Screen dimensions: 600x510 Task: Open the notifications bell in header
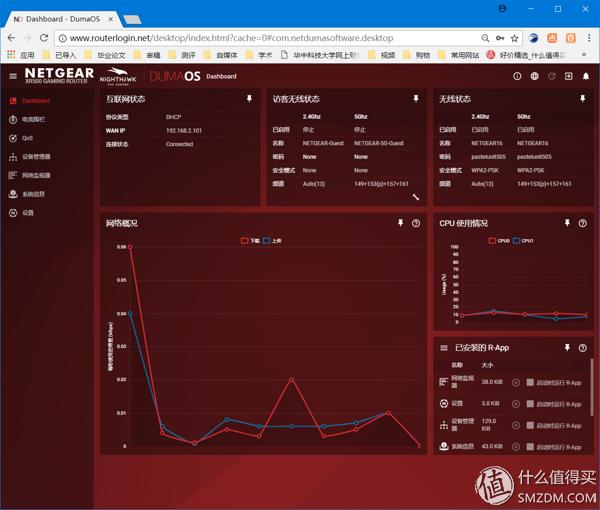[586, 76]
